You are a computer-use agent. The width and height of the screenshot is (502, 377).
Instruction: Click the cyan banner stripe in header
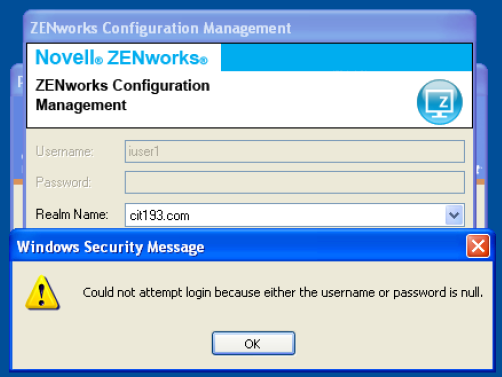coord(346,57)
